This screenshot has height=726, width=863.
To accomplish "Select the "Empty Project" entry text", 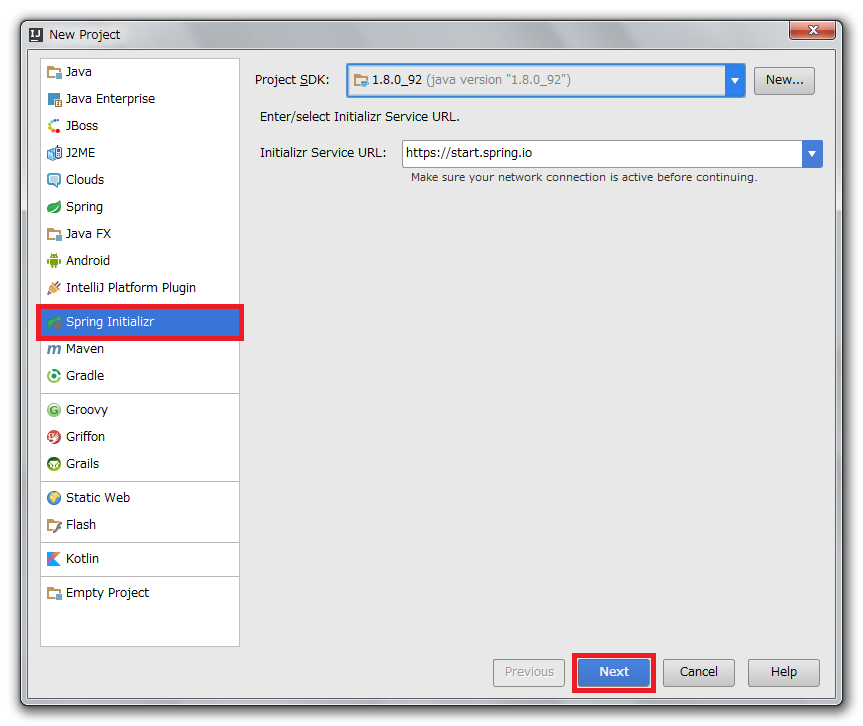I will point(107,593).
